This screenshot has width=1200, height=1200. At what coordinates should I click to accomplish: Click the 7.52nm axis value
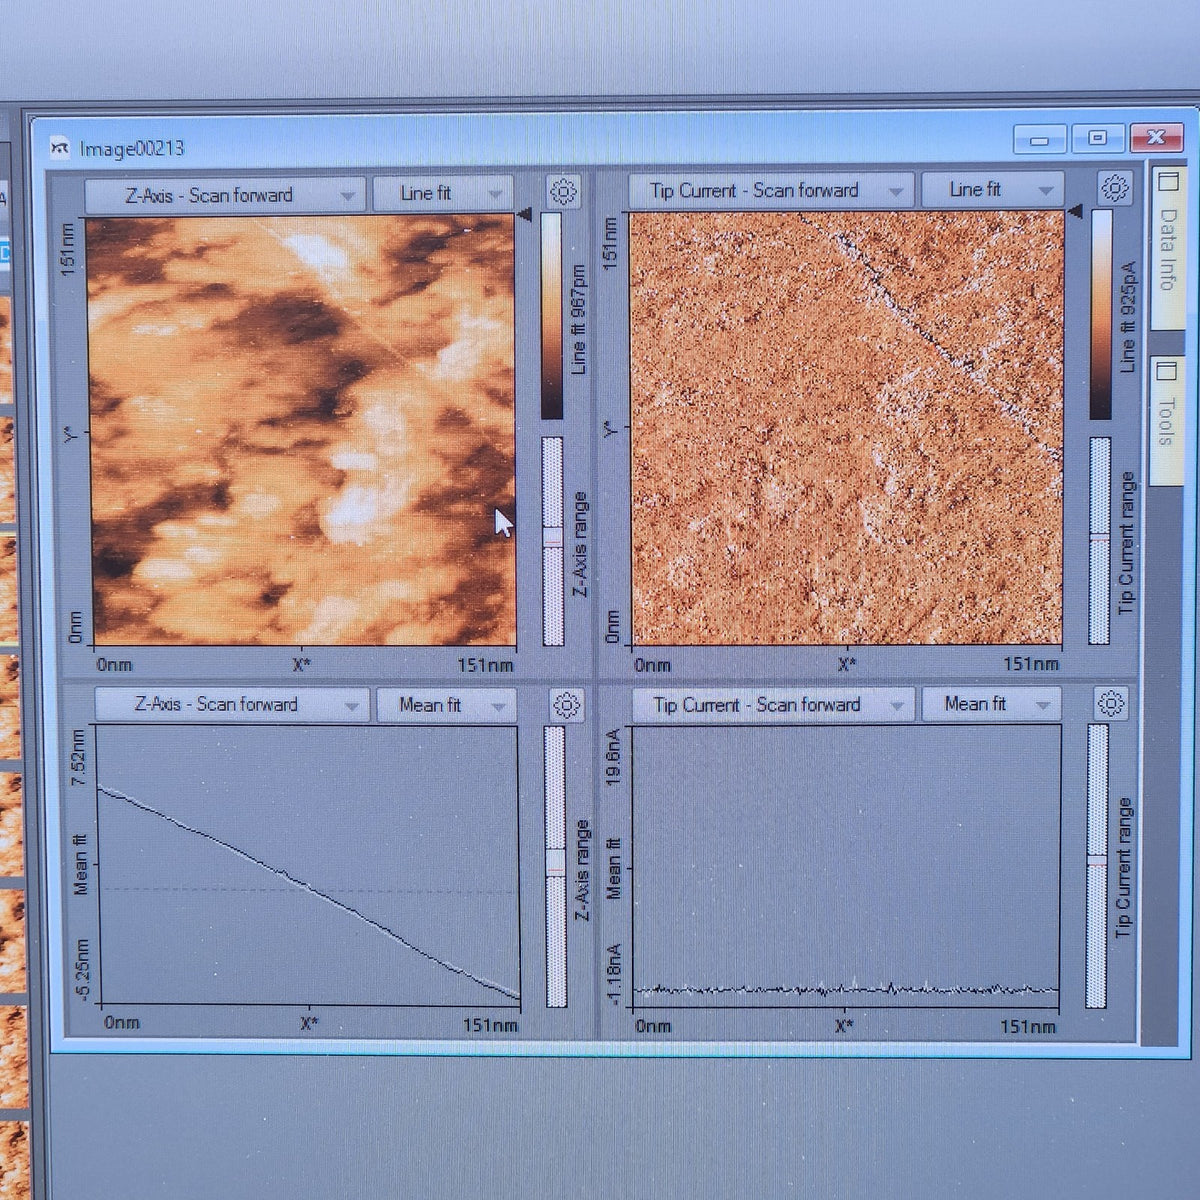coord(79,758)
